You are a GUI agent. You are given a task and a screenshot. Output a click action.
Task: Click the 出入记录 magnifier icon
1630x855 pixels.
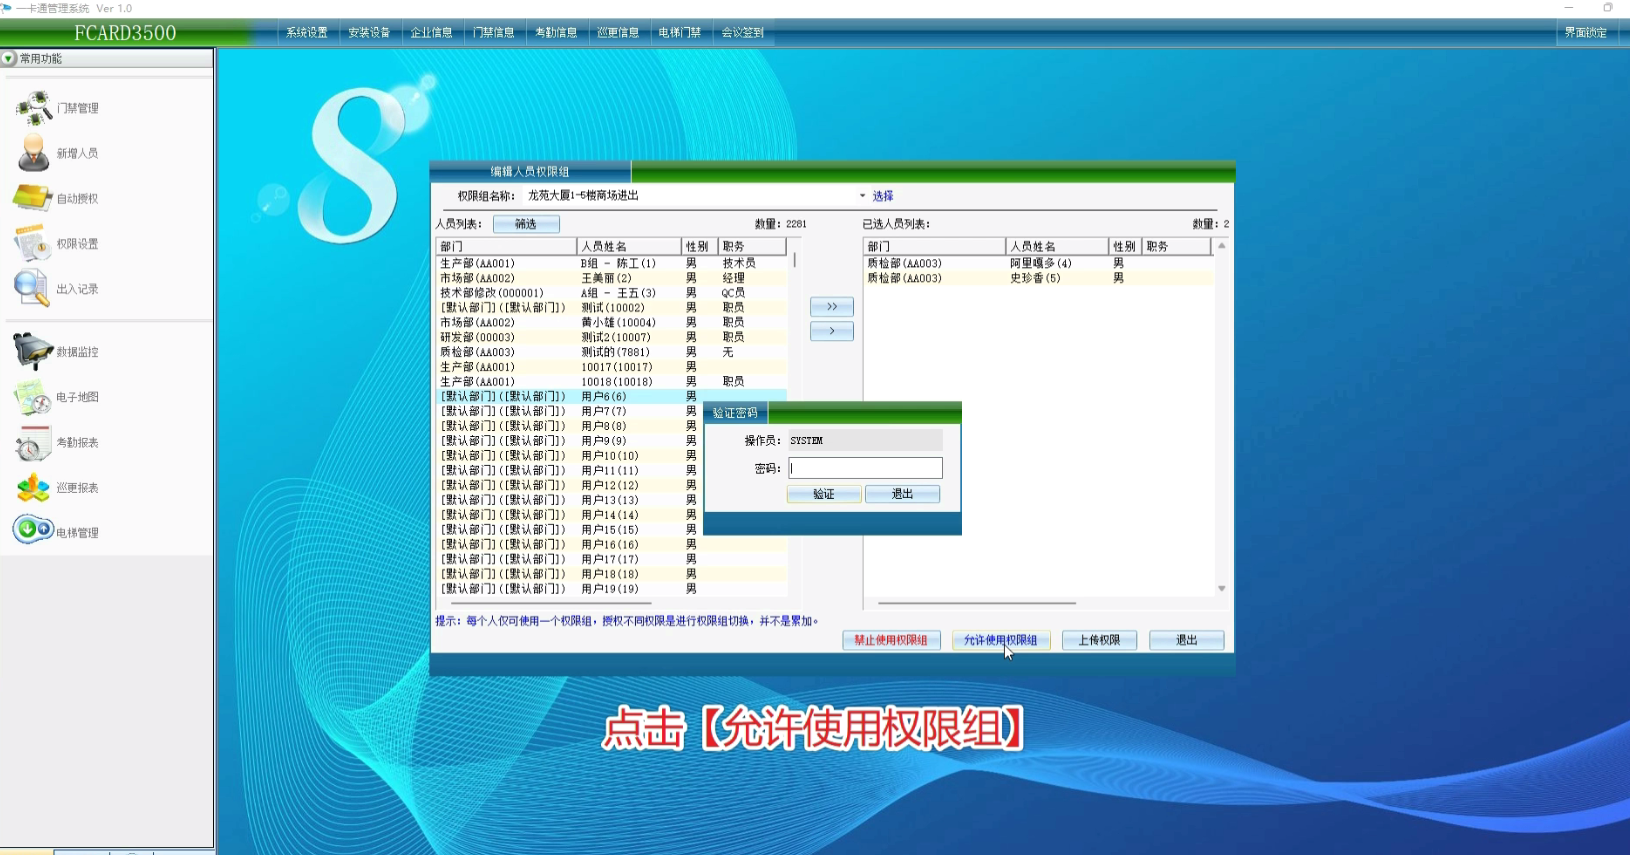(31, 288)
